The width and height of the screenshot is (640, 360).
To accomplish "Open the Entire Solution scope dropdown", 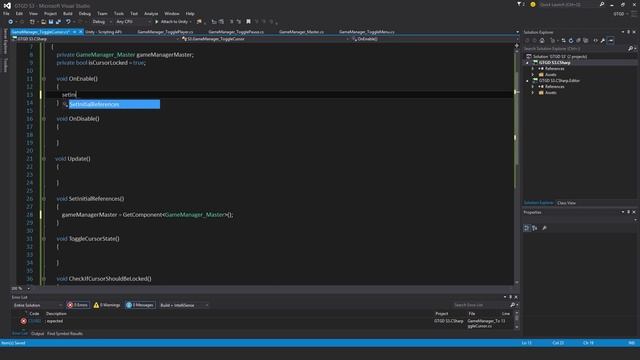I will pos(37,305).
